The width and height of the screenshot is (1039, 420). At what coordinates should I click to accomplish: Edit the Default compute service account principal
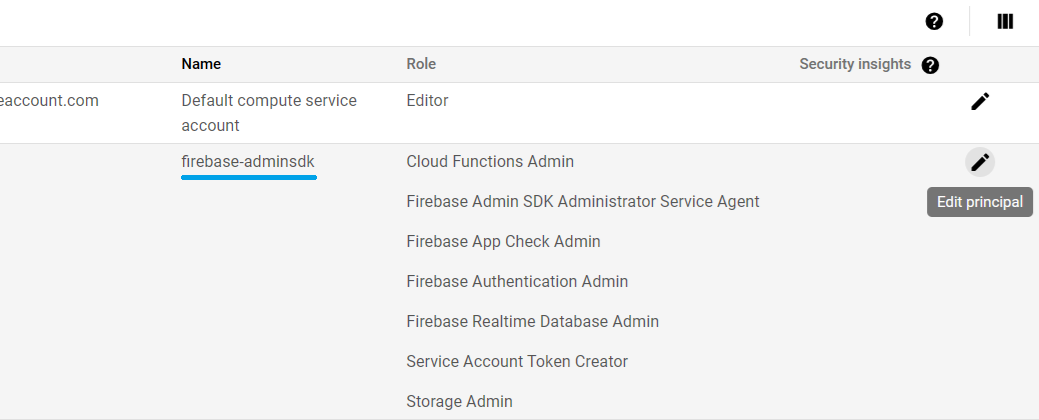coord(980,101)
